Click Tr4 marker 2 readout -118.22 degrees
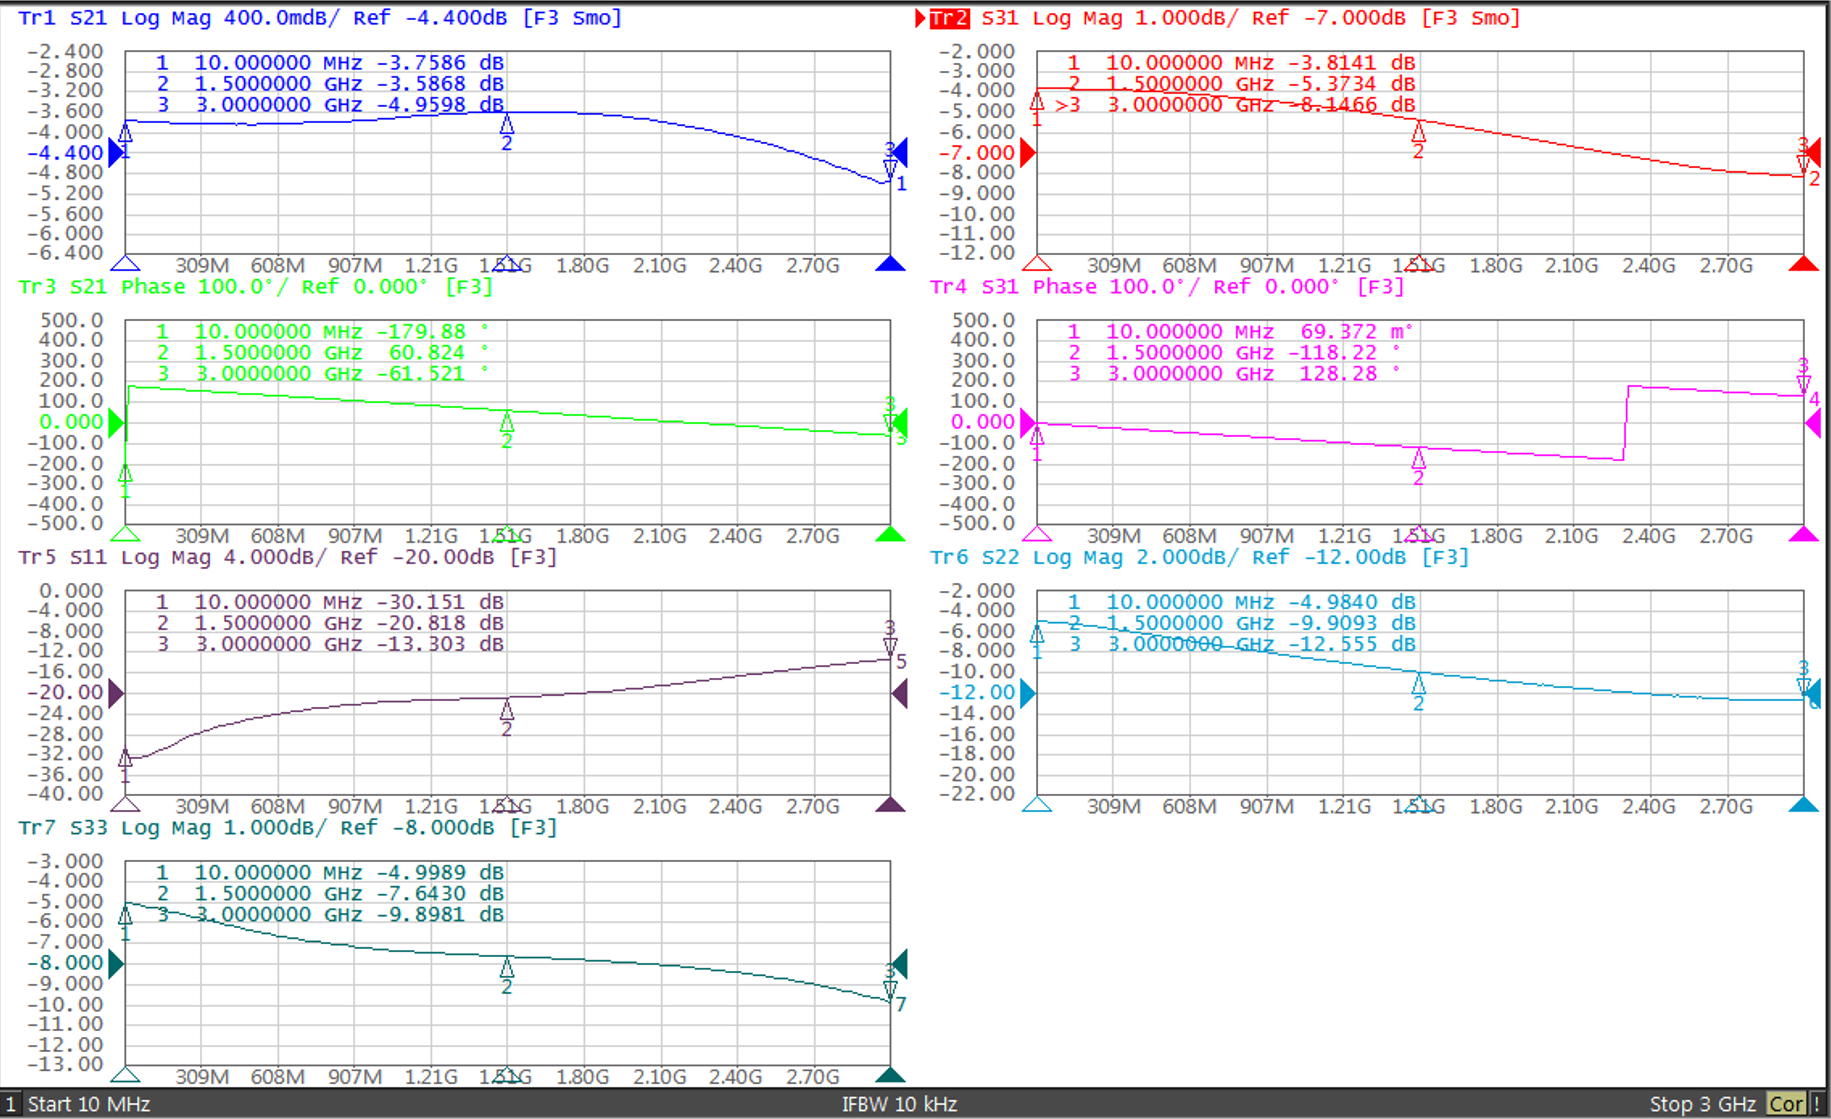The image size is (1831, 1119). (x=1234, y=353)
